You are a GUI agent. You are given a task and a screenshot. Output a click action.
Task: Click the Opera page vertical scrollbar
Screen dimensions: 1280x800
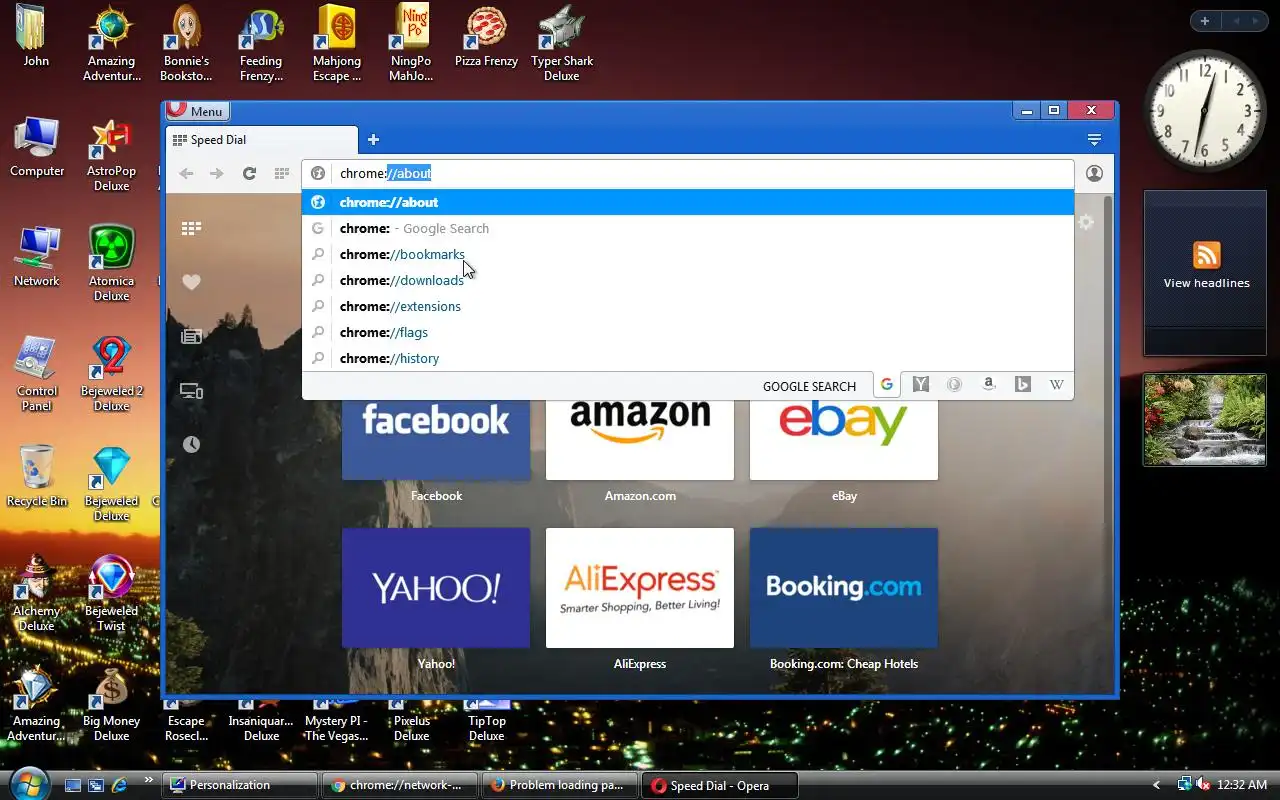tap(1108, 360)
